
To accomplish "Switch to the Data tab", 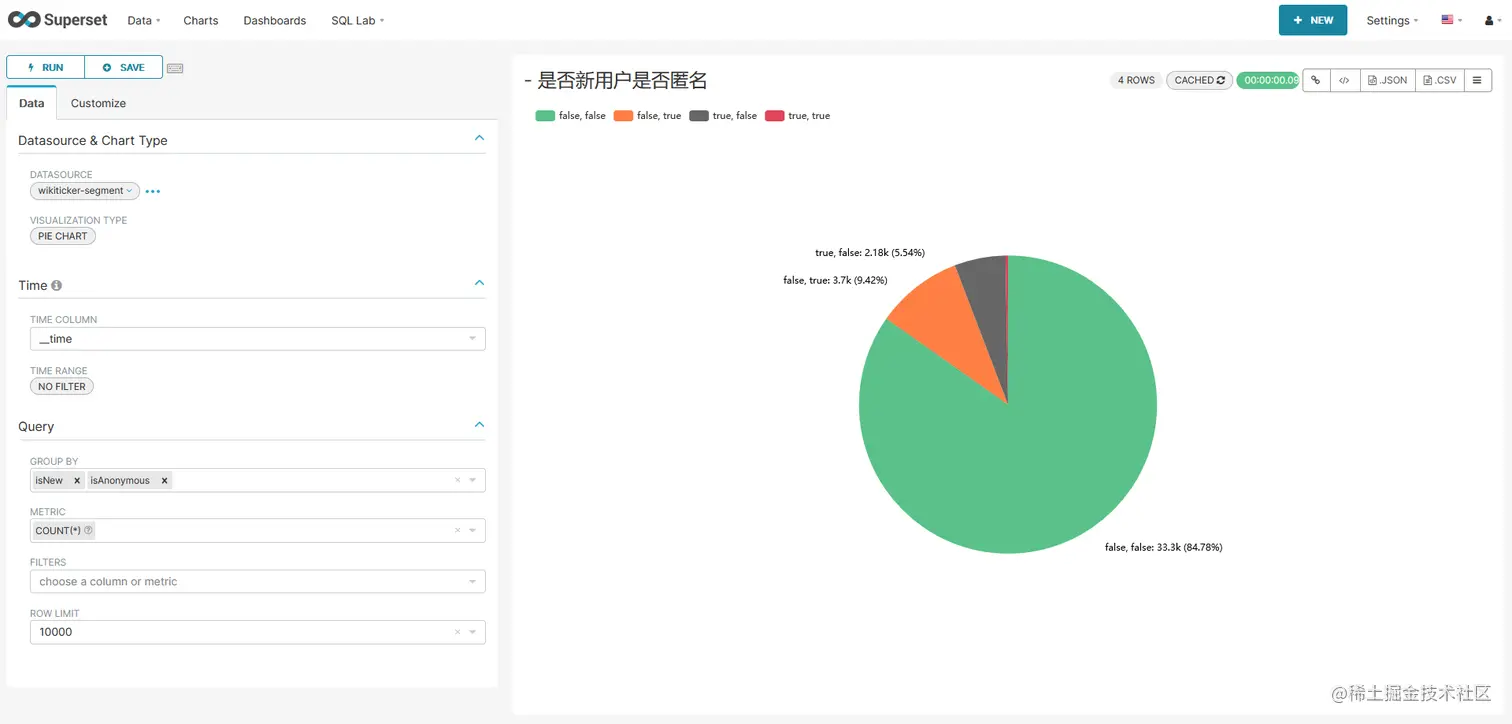I will tap(31, 103).
